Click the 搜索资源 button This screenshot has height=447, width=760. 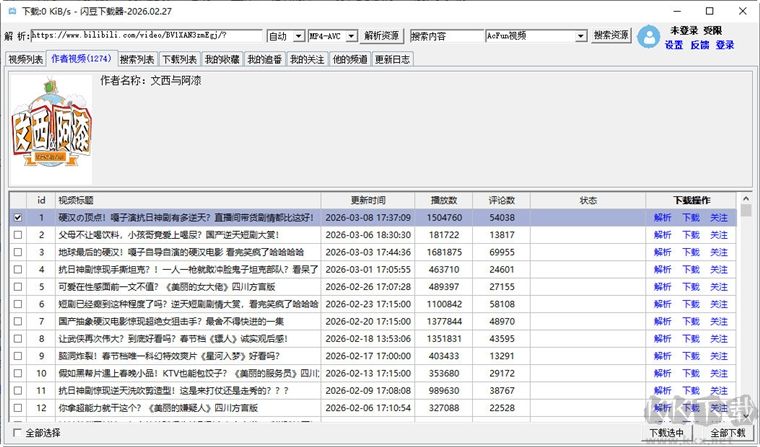(x=611, y=35)
